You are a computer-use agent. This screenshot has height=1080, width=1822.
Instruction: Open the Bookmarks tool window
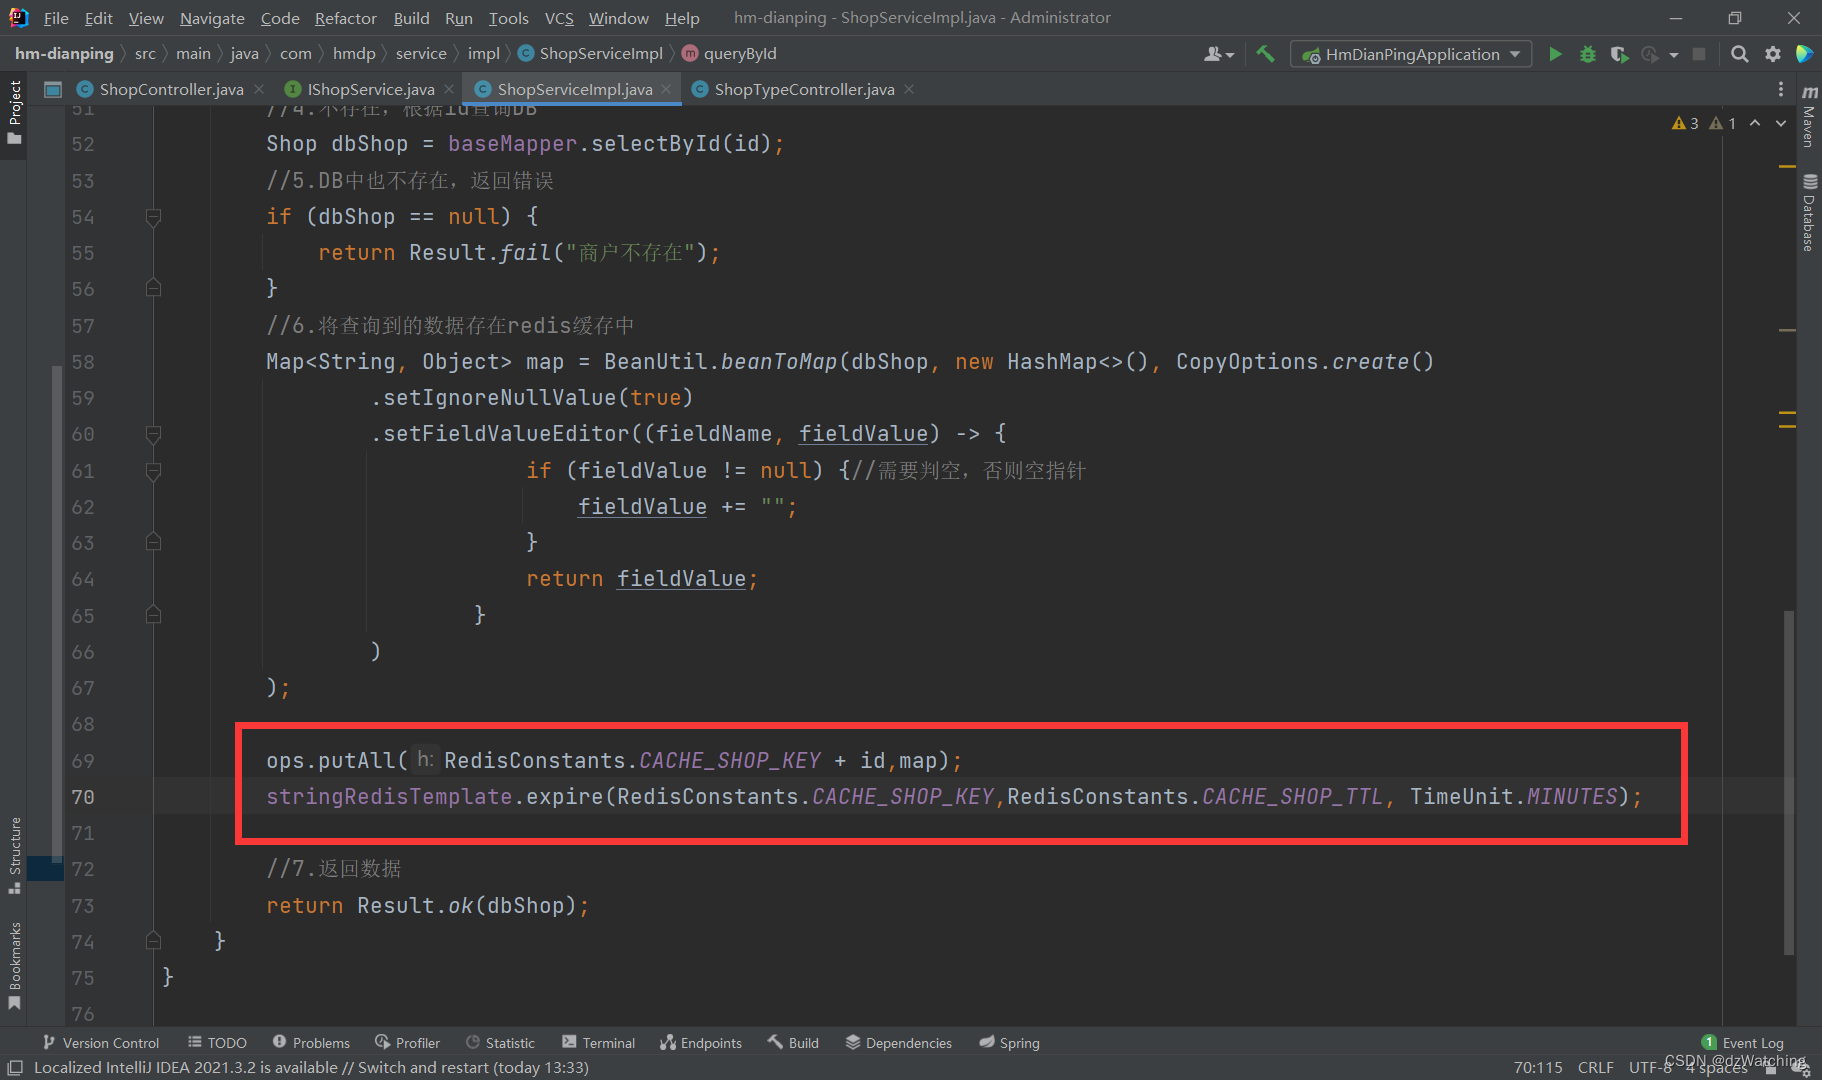14,965
